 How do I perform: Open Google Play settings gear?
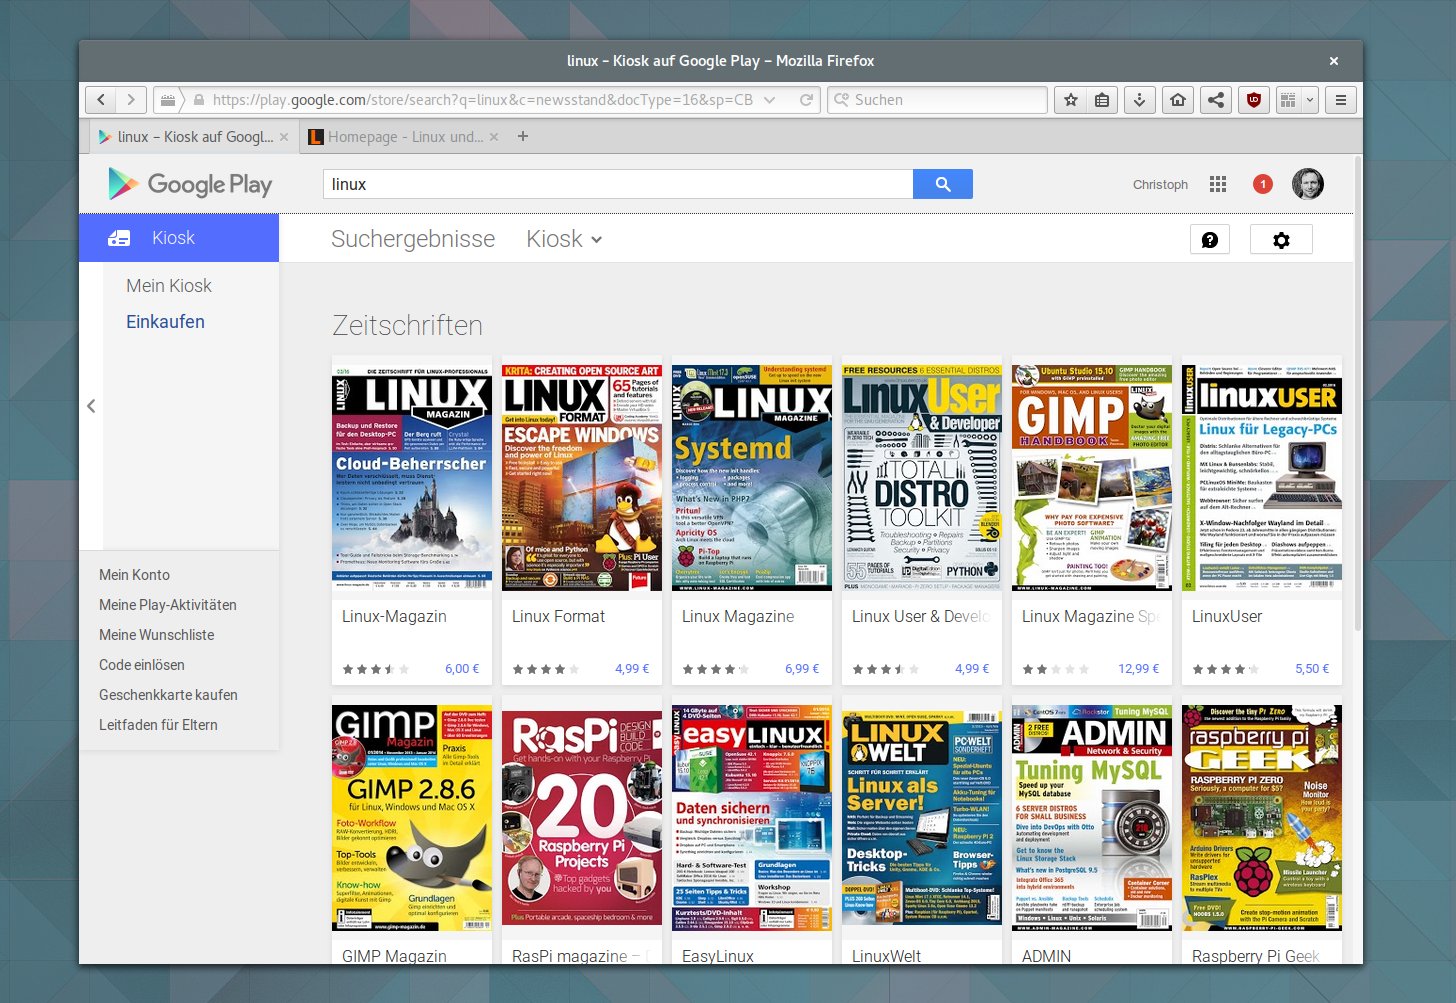pos(1282,240)
